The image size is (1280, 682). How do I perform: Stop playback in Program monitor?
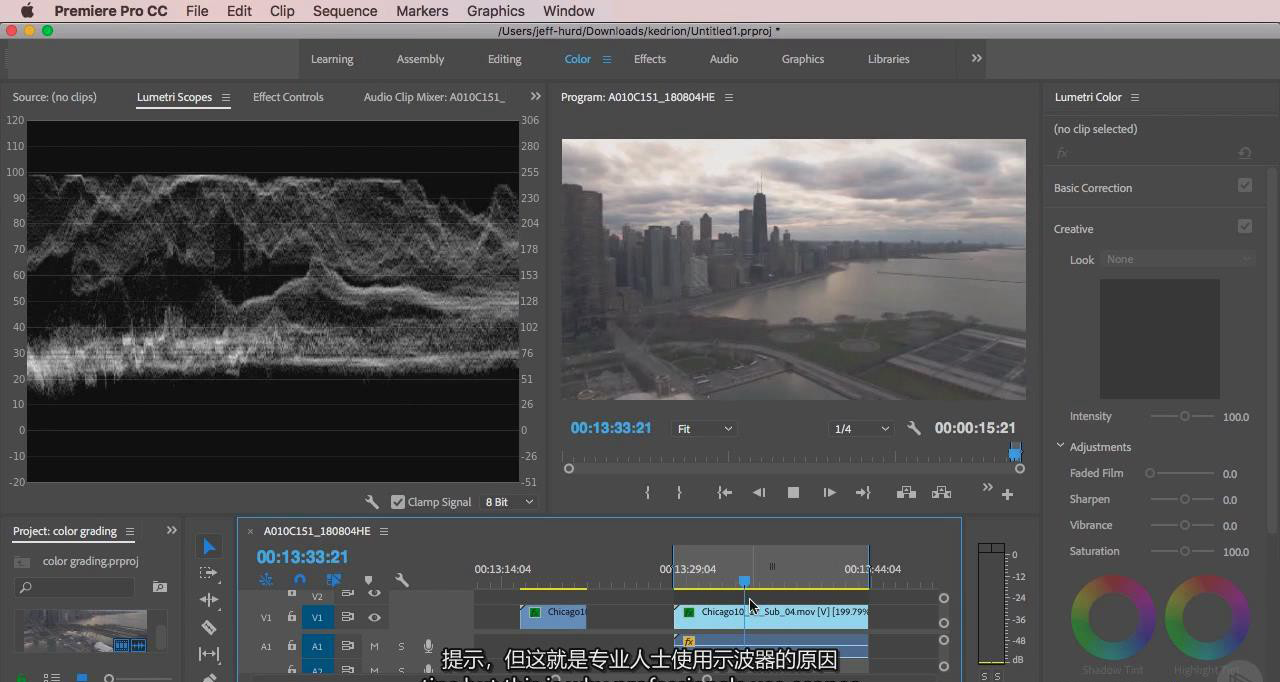pos(793,493)
